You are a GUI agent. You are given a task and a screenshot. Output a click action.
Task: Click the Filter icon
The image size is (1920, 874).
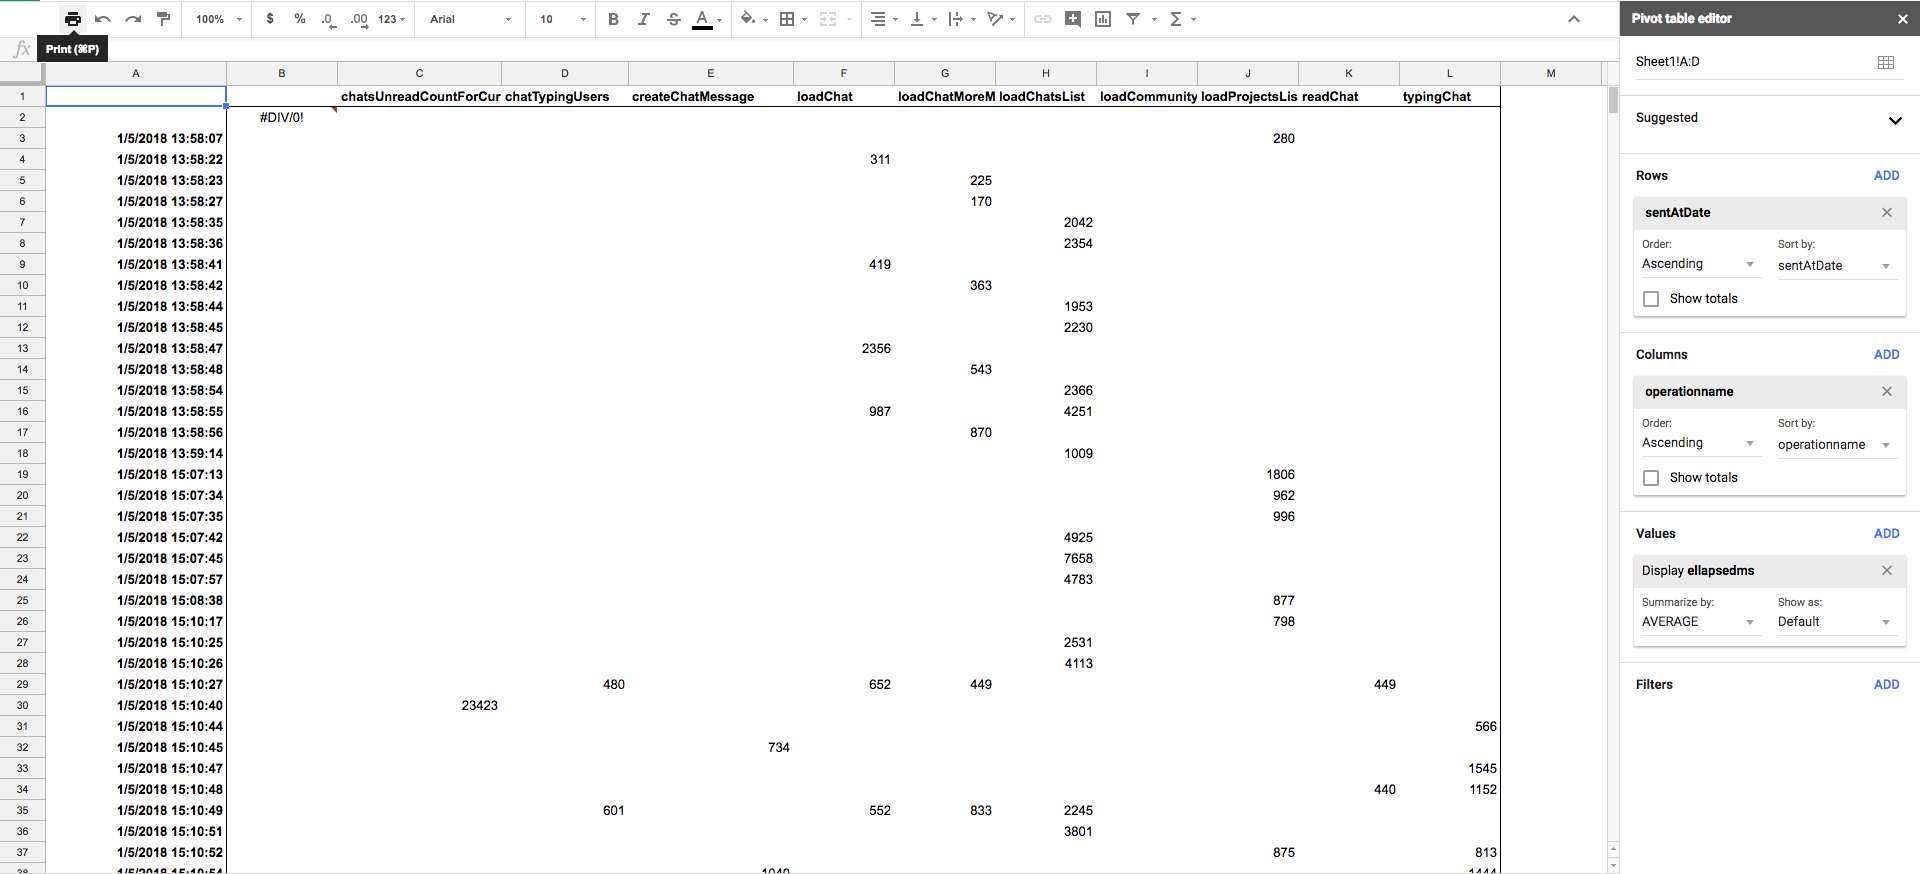(1133, 19)
